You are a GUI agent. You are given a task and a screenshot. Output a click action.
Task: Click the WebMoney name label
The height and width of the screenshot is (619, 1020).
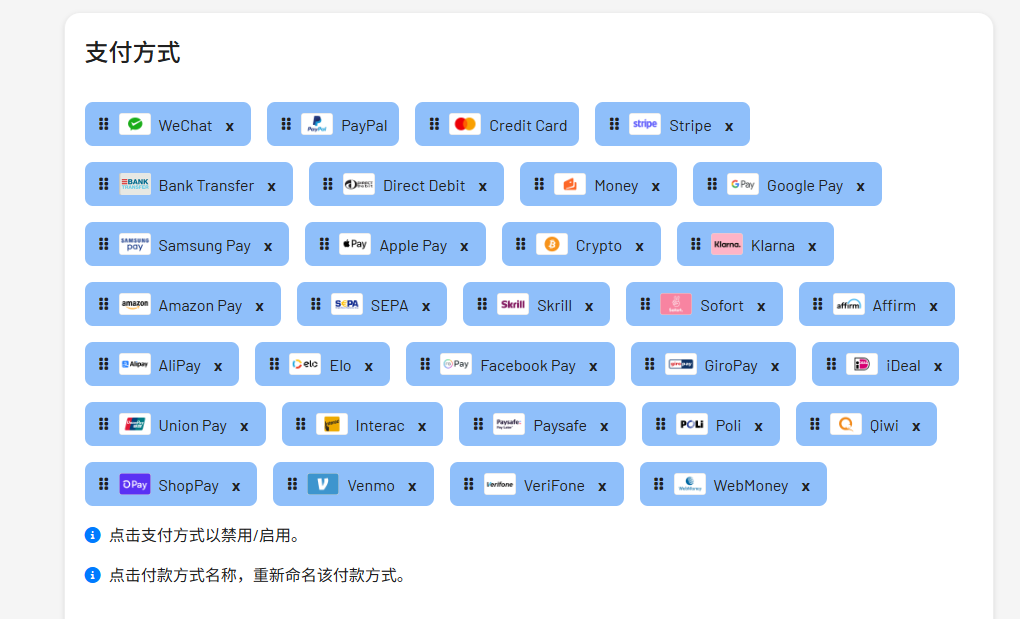click(751, 486)
